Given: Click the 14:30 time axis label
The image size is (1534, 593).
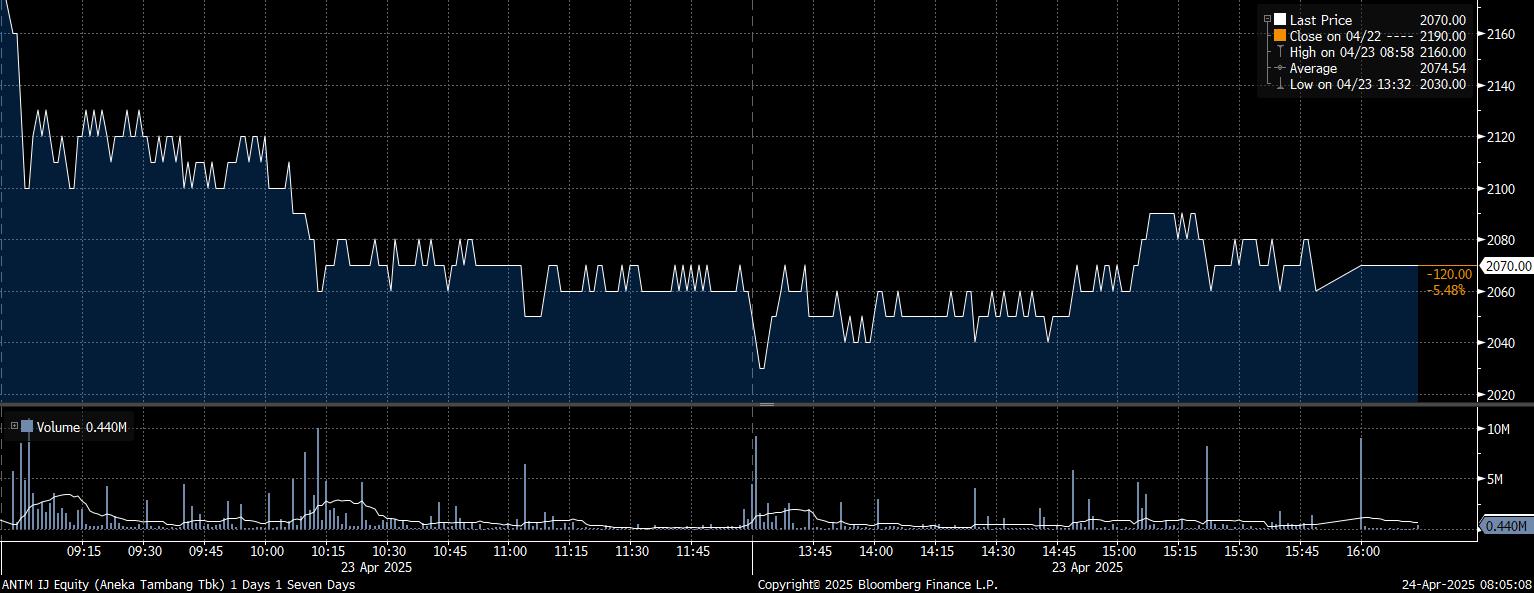Looking at the screenshot, I should [x=998, y=552].
